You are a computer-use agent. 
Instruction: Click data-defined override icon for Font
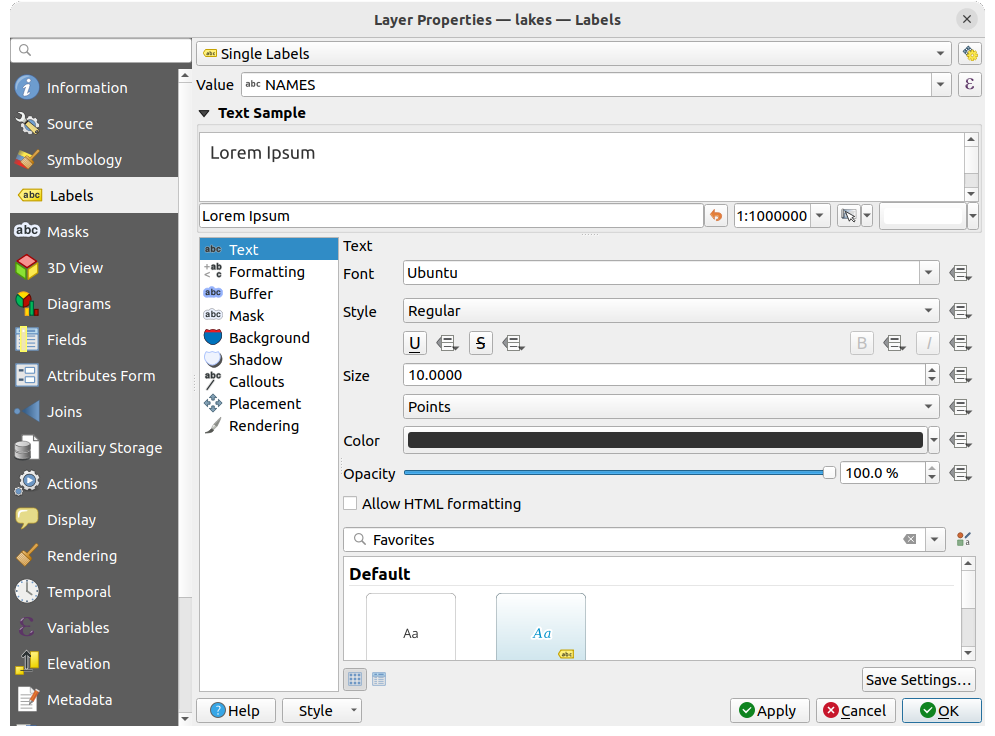(x=961, y=273)
